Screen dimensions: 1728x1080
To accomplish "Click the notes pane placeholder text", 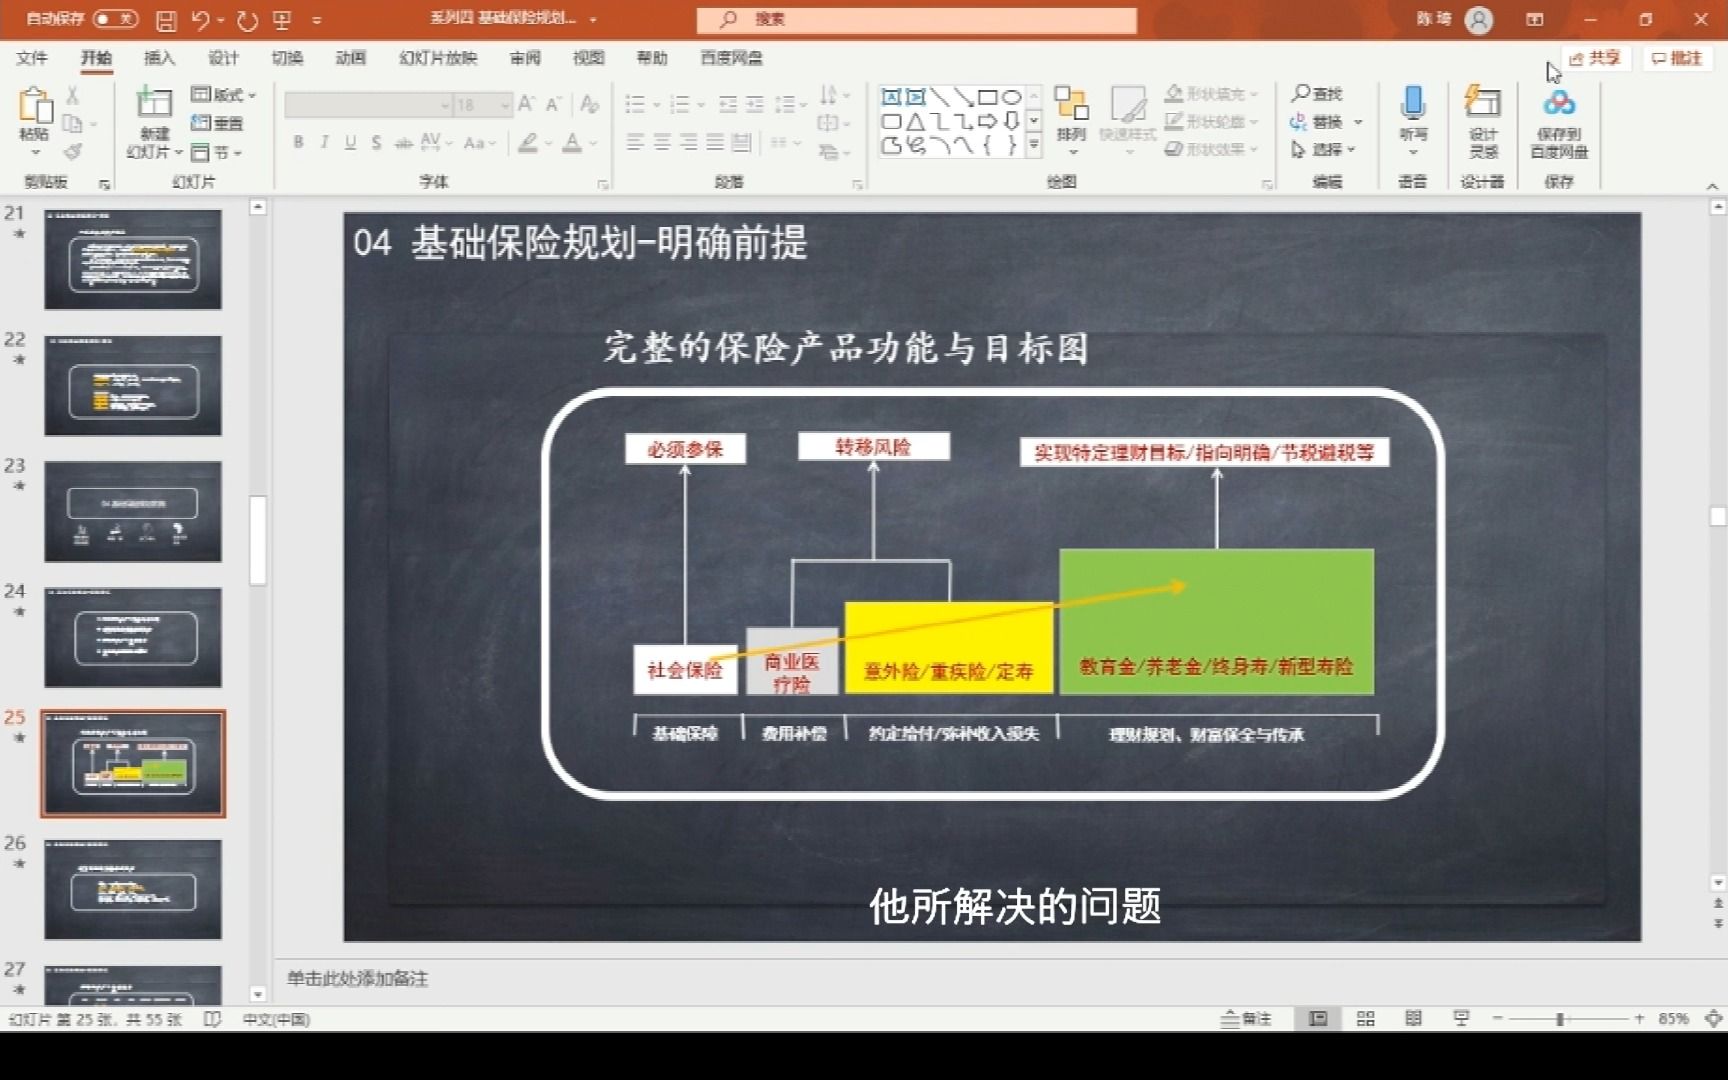I will [358, 978].
